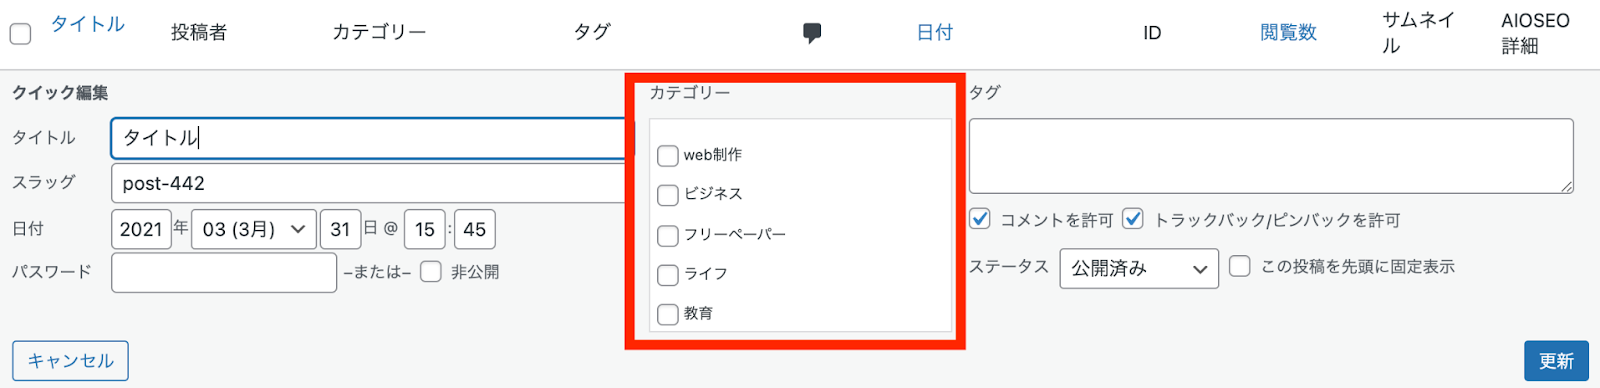Sort posts by タイトル column header

point(88,24)
